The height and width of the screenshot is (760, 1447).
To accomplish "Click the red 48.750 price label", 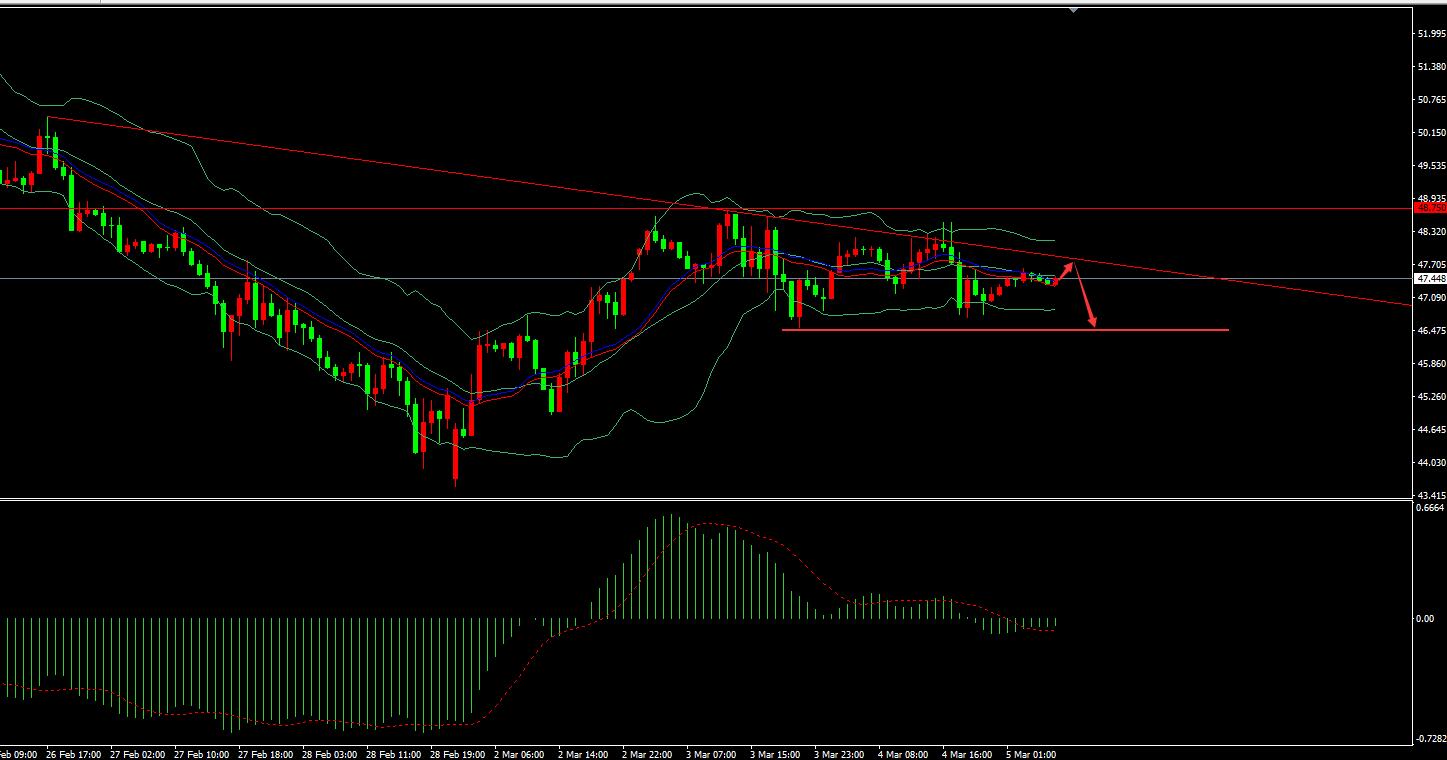I will pos(1431,208).
